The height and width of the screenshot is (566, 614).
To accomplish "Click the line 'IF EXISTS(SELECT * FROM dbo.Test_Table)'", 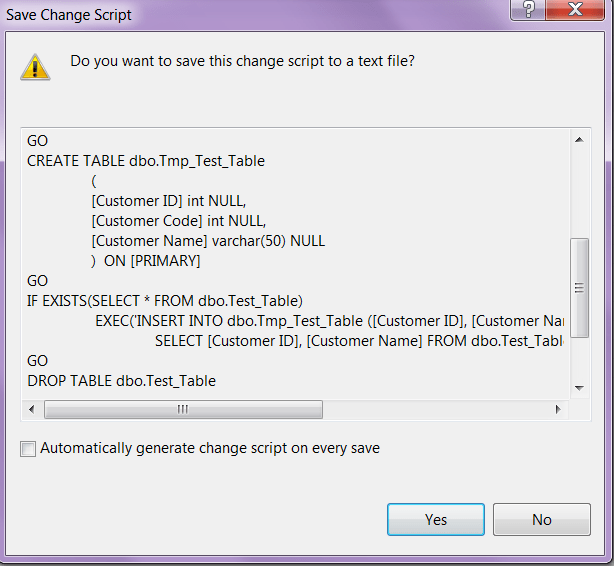I will point(165,301).
